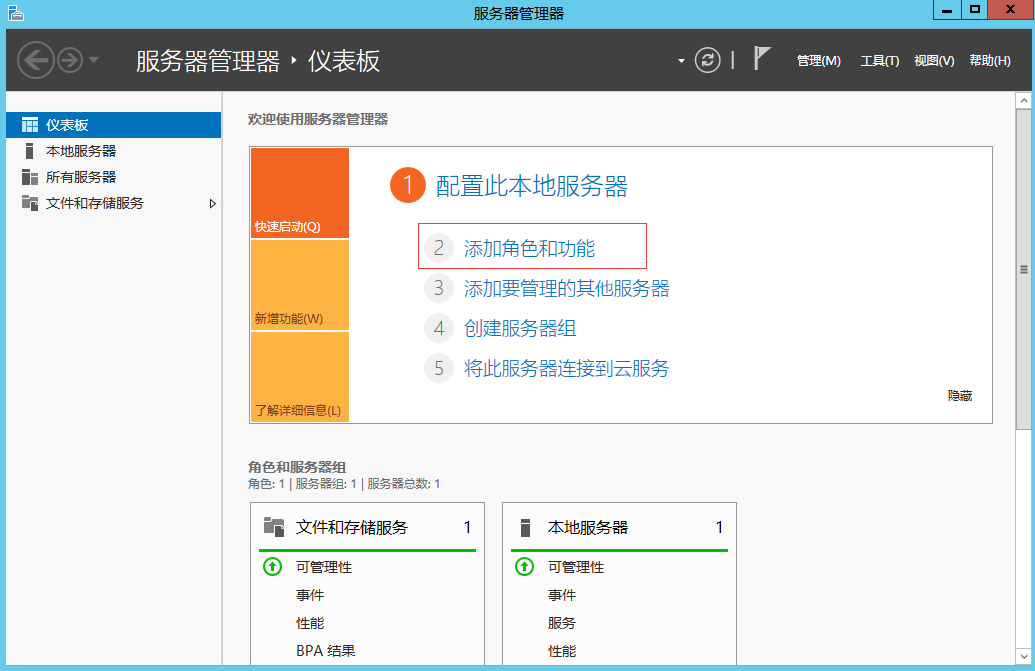The width and height of the screenshot is (1035, 671).
Task: Open the 管理(M) menu
Action: click(818, 61)
